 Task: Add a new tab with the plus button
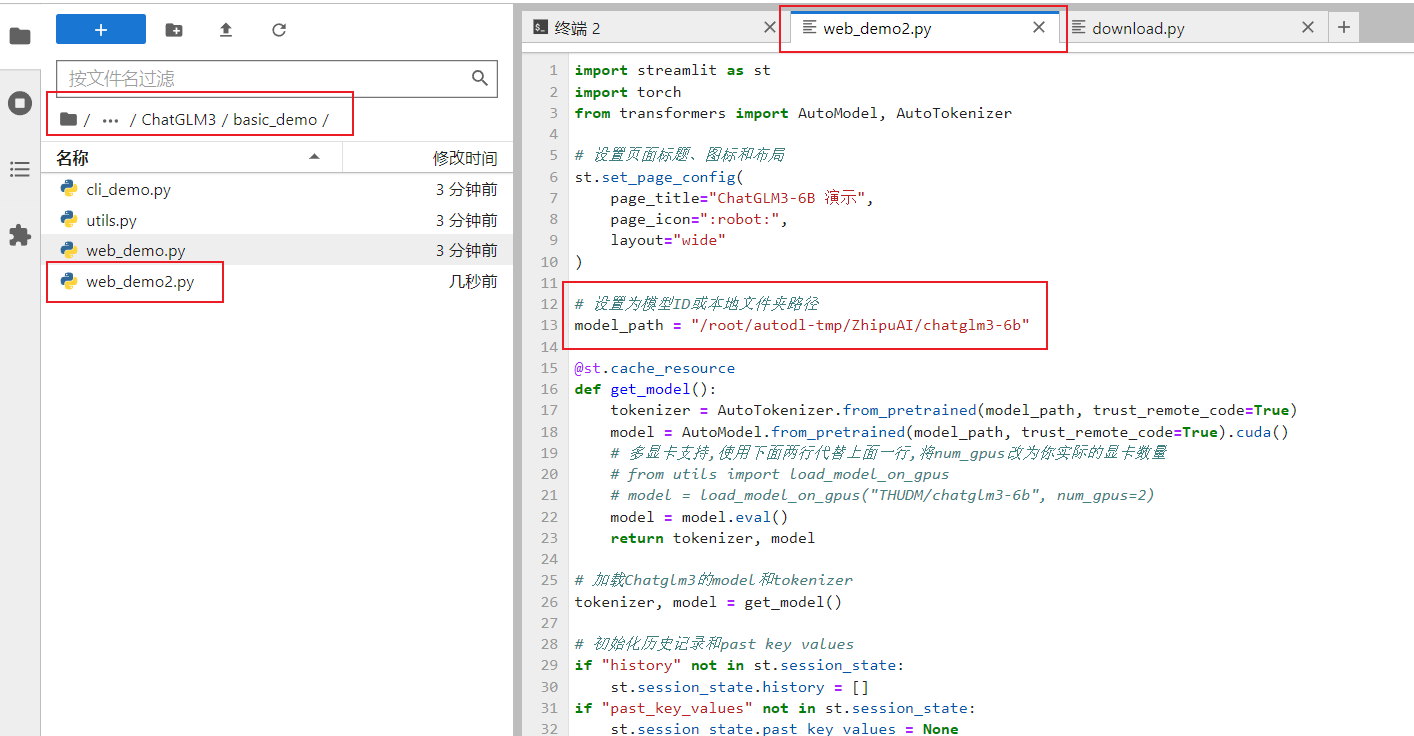[1343, 28]
